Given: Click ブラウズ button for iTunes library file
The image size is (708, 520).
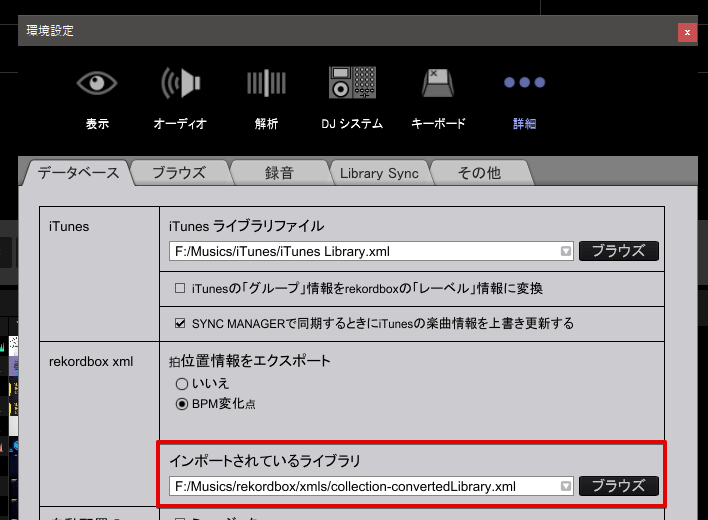Looking at the screenshot, I should pyautogui.click(x=619, y=251).
